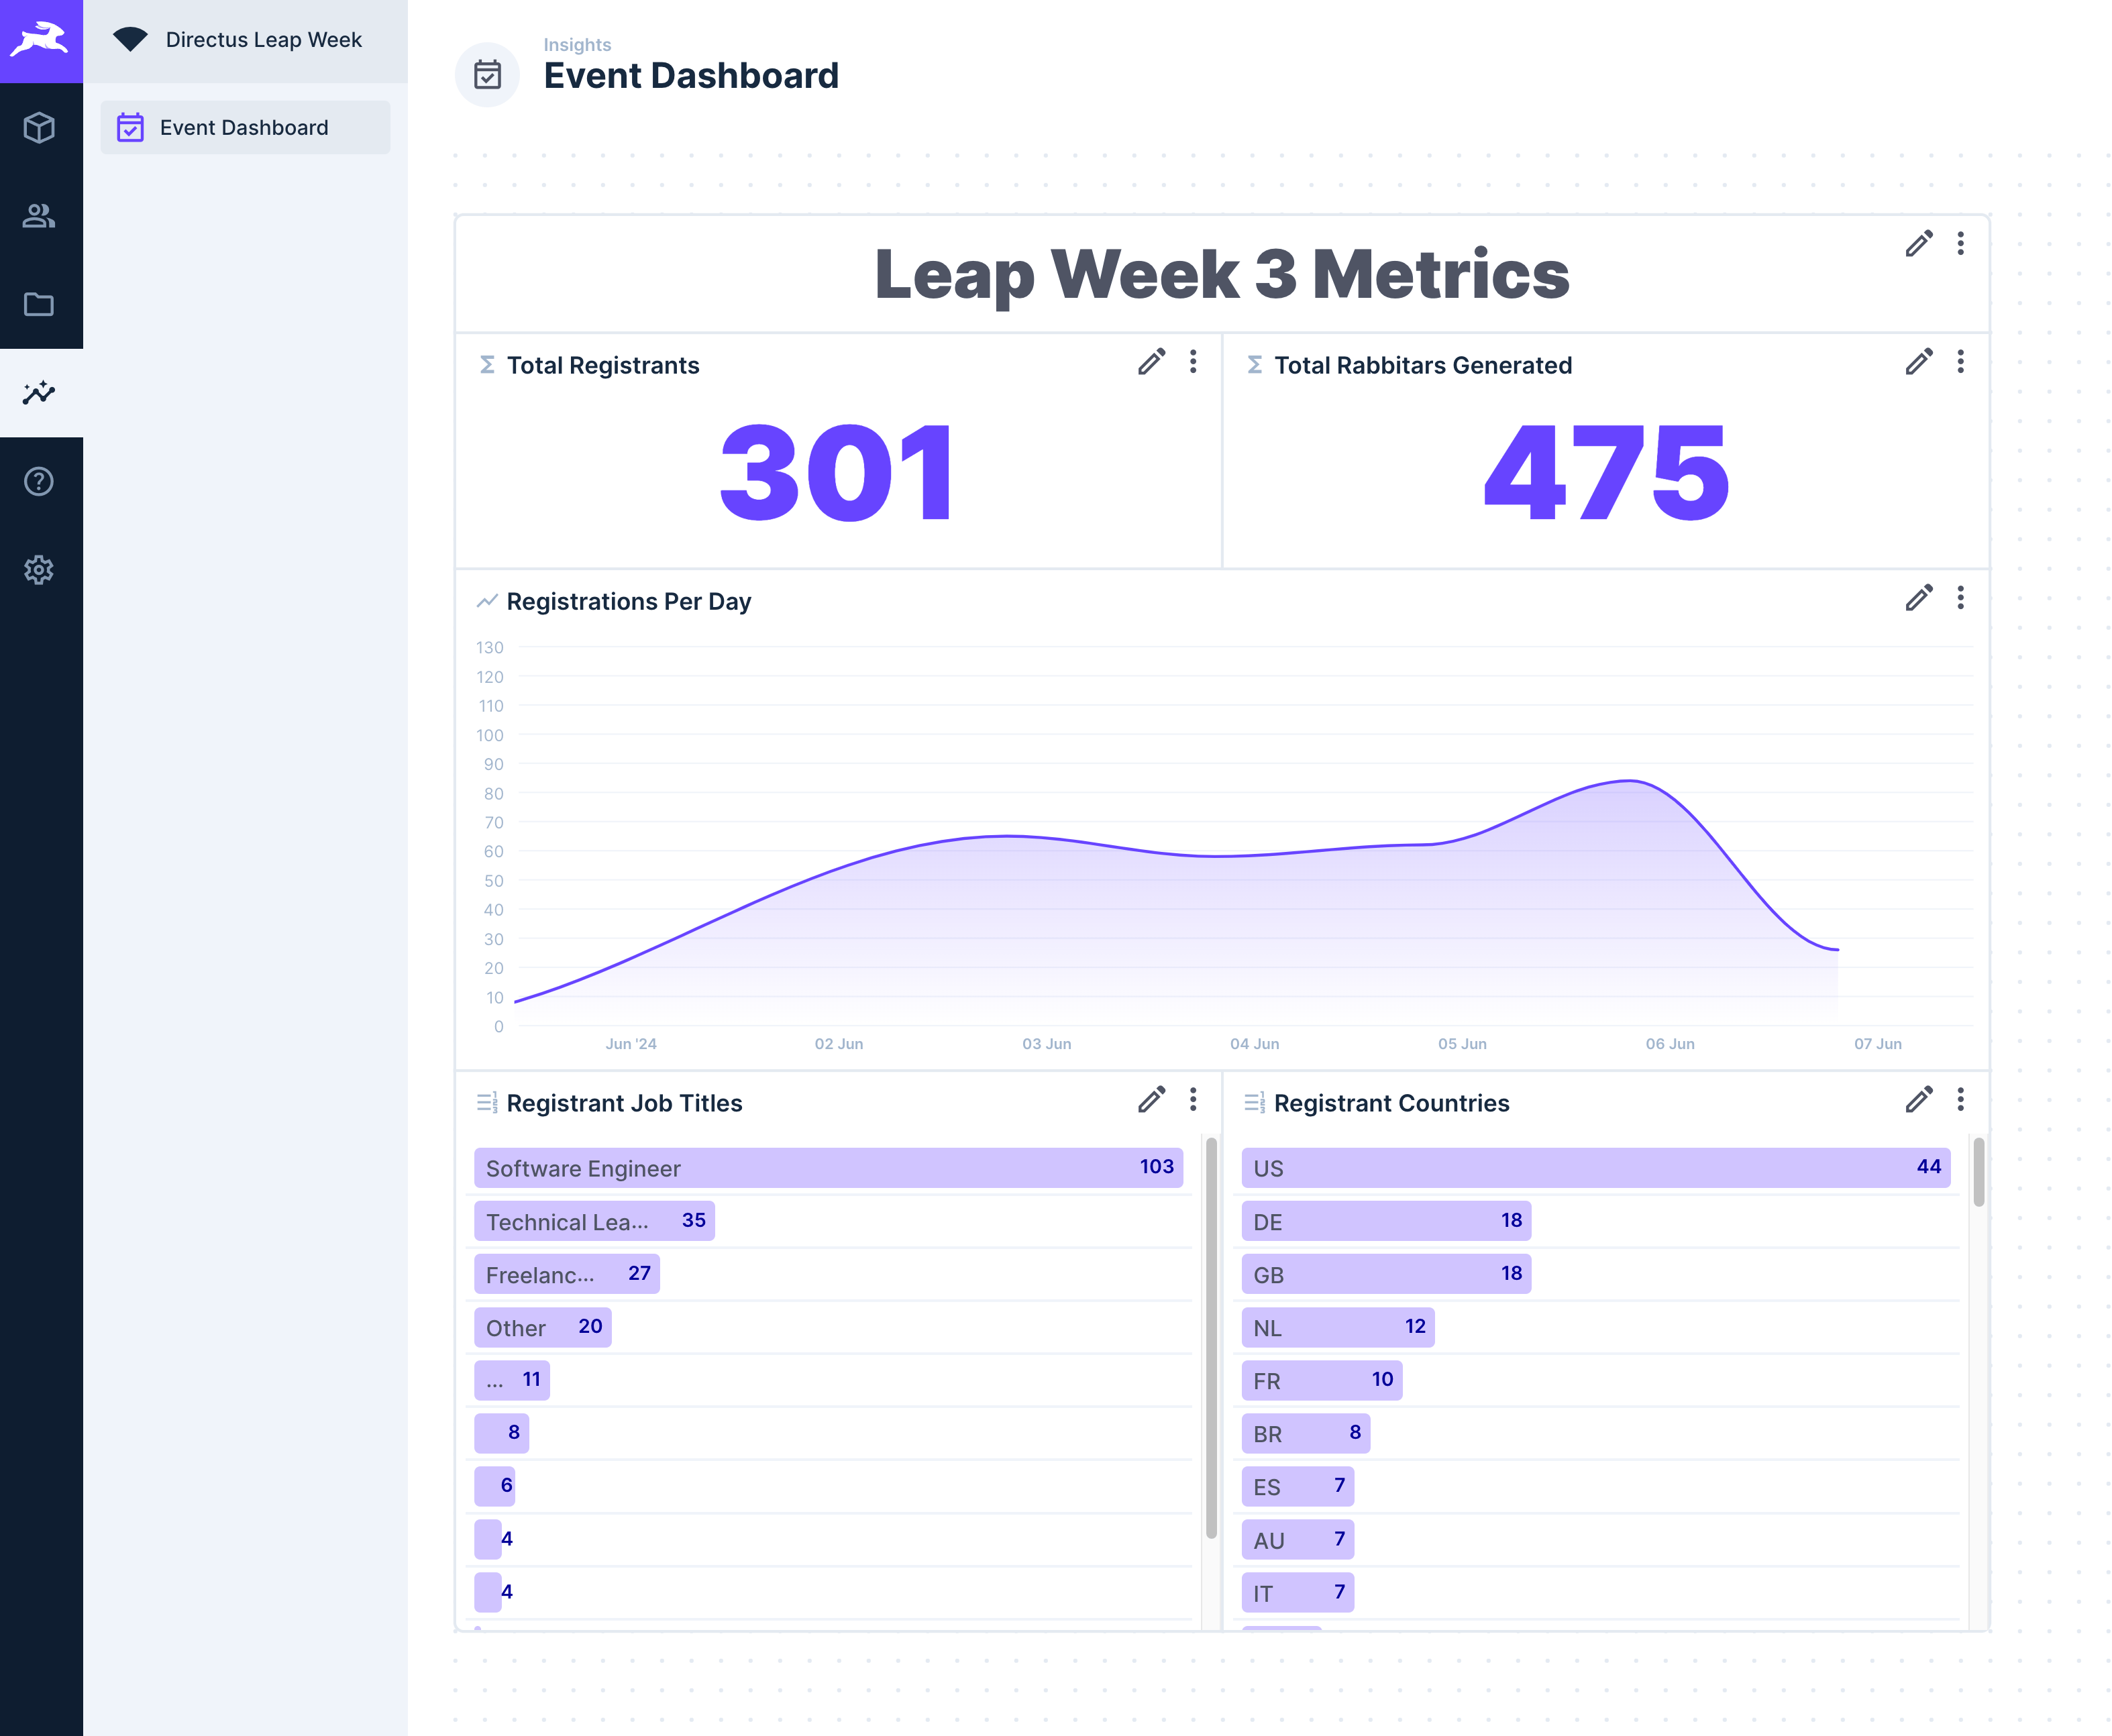The height and width of the screenshot is (1736, 2112).
Task: Edit the Total Registrants panel
Action: coord(1151,362)
